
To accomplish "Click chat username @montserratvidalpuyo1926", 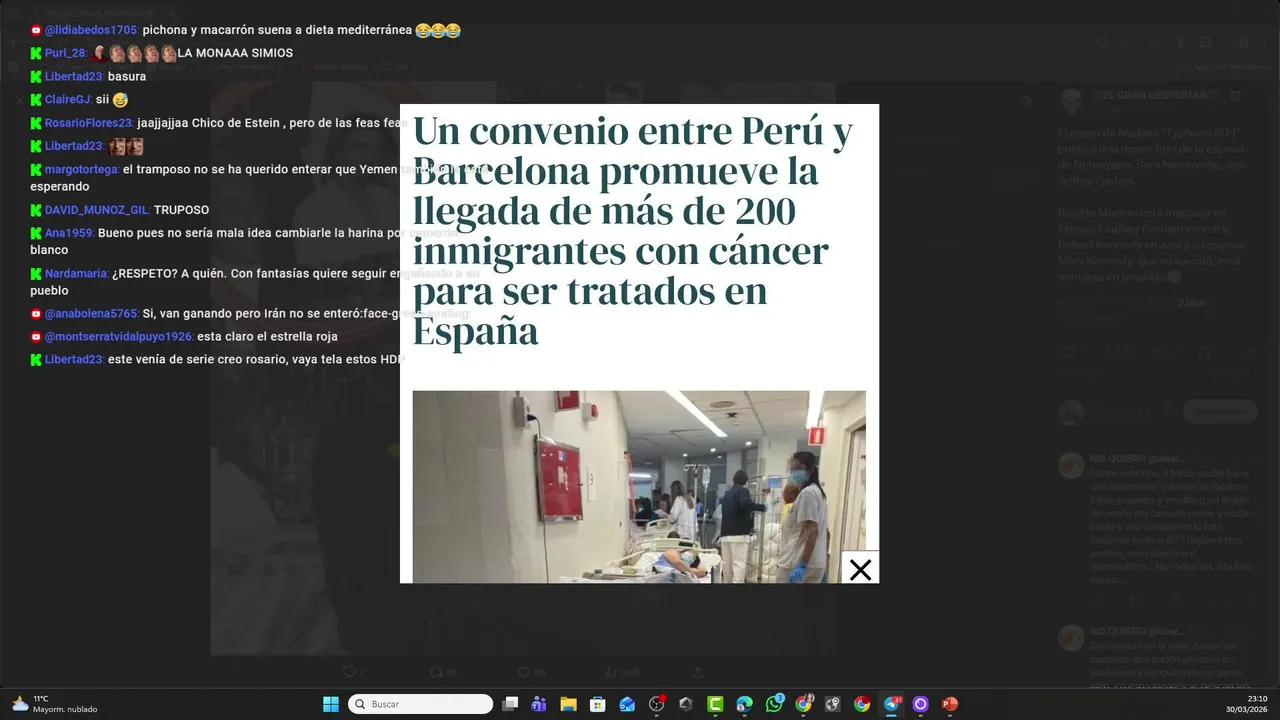I will 119,337.
